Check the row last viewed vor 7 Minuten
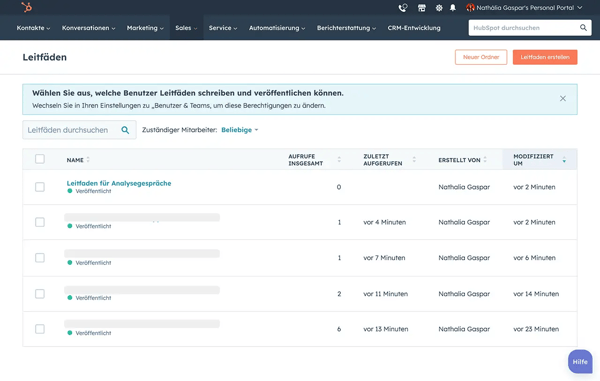Screen dimensions: 600x381 [40, 257]
